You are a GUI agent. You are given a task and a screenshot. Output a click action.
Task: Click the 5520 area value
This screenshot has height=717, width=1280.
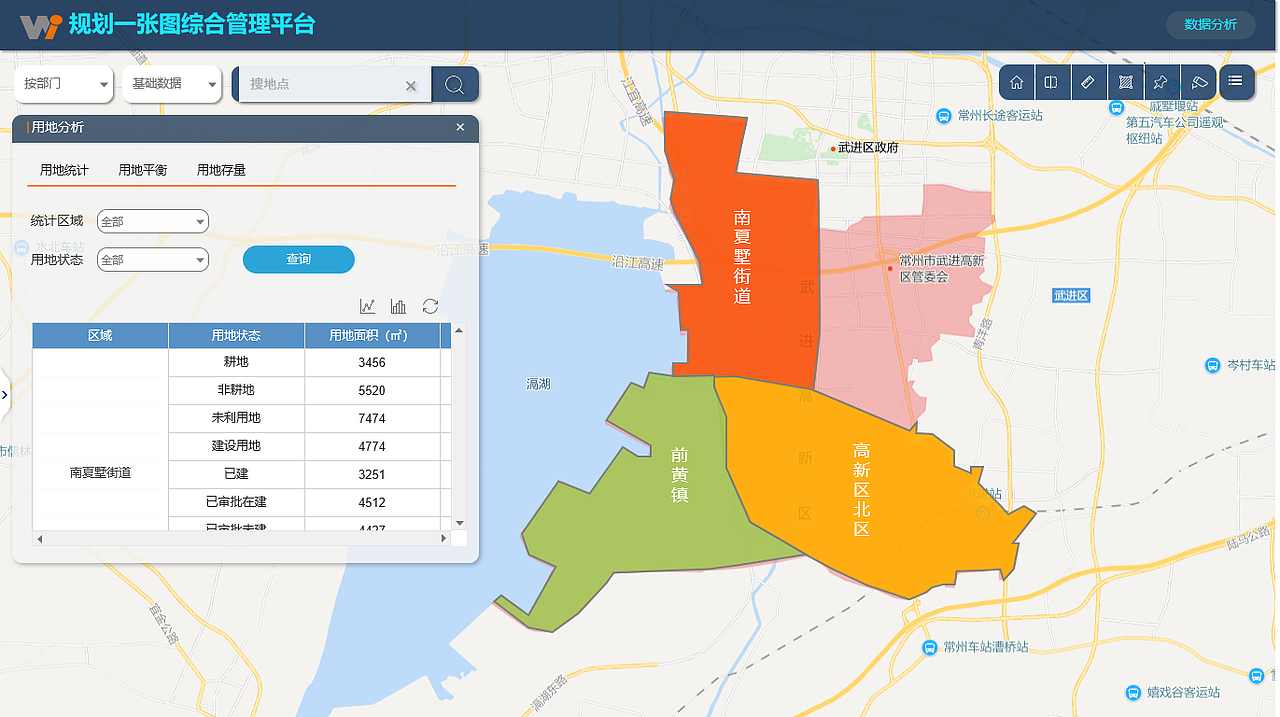pos(372,390)
